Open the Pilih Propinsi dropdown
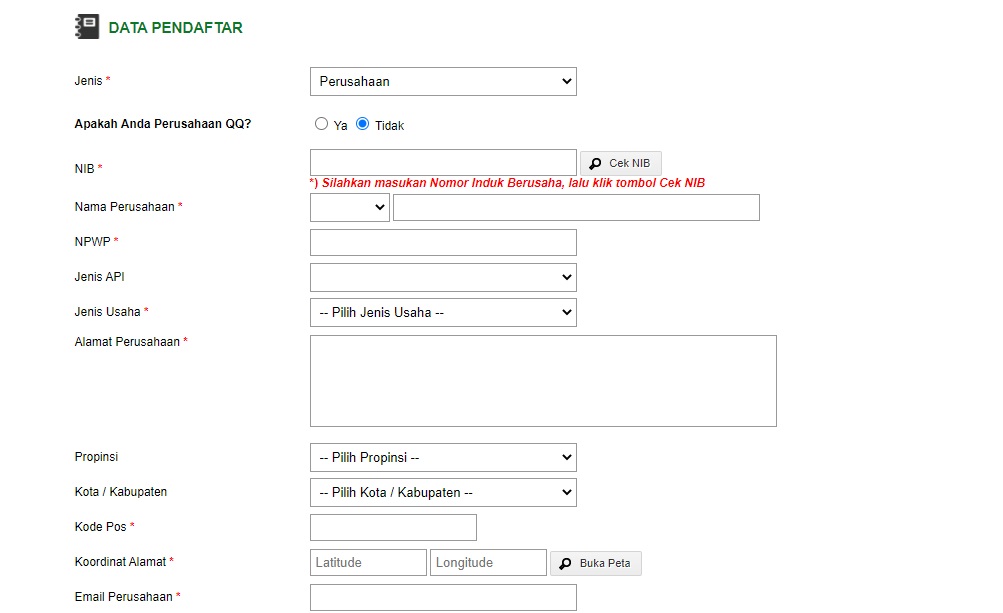The image size is (1003, 613). [443, 458]
